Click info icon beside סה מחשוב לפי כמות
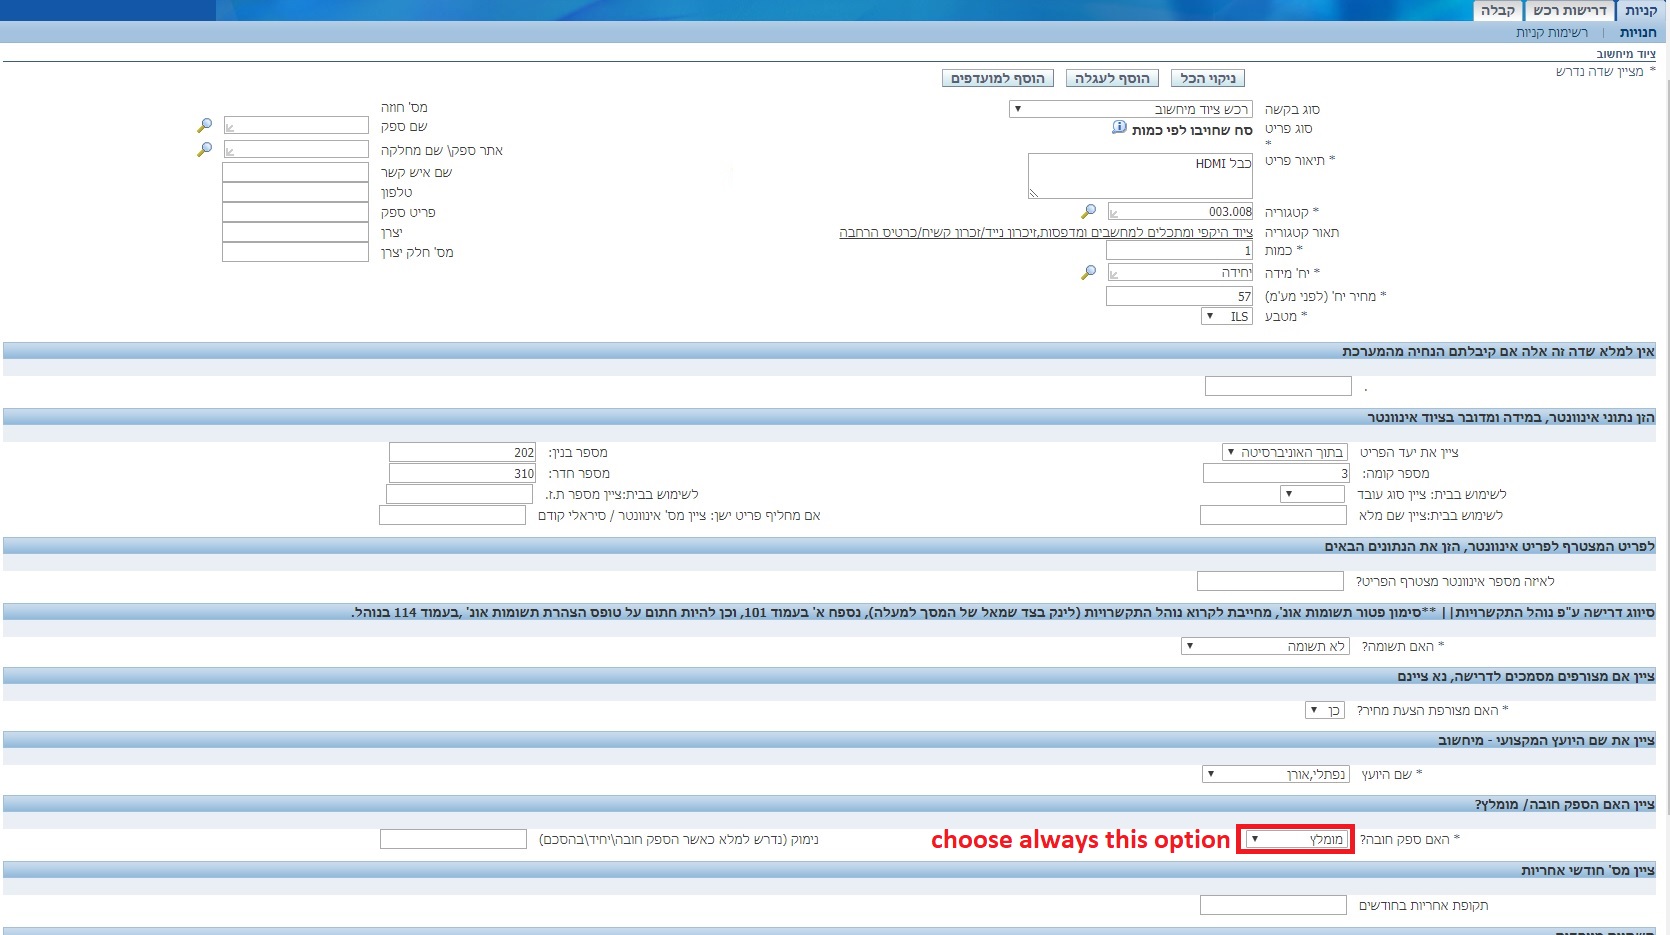The height and width of the screenshot is (935, 1670). point(1119,128)
